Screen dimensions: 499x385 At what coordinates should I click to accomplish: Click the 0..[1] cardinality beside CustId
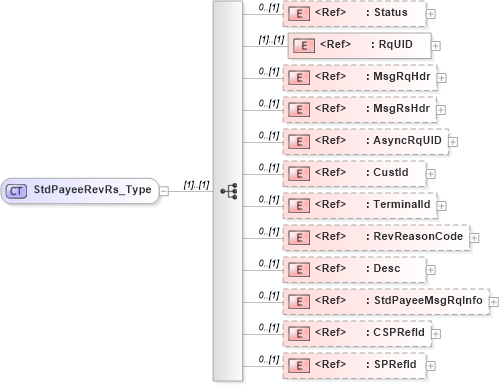(x=269, y=168)
